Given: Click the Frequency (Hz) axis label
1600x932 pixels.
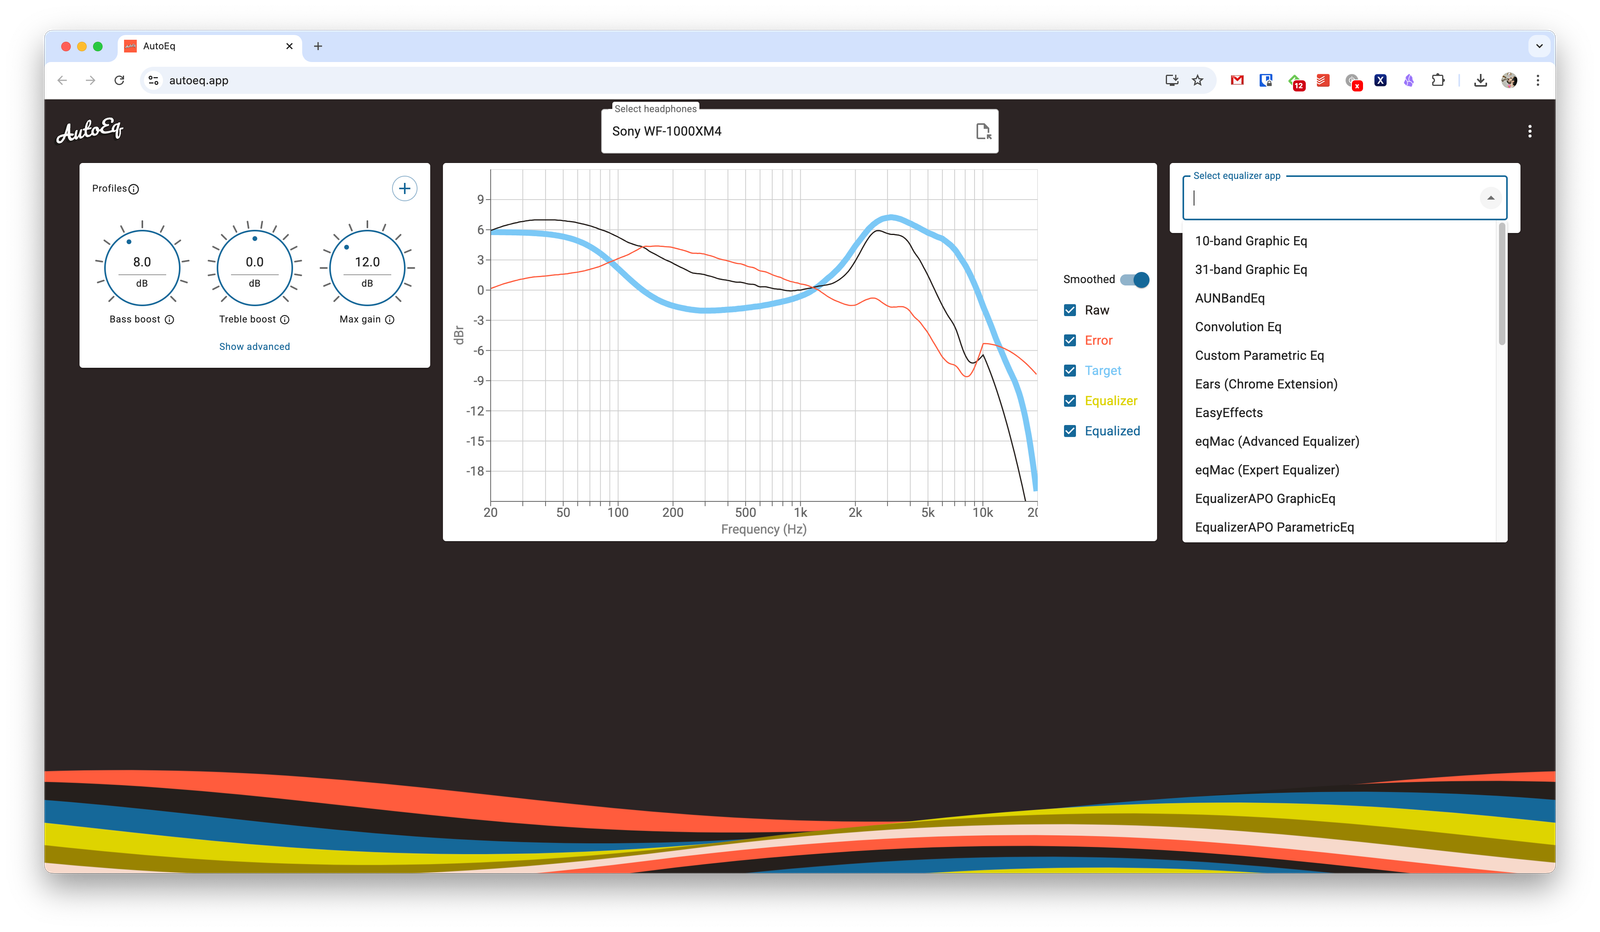Looking at the screenshot, I should [x=764, y=529].
